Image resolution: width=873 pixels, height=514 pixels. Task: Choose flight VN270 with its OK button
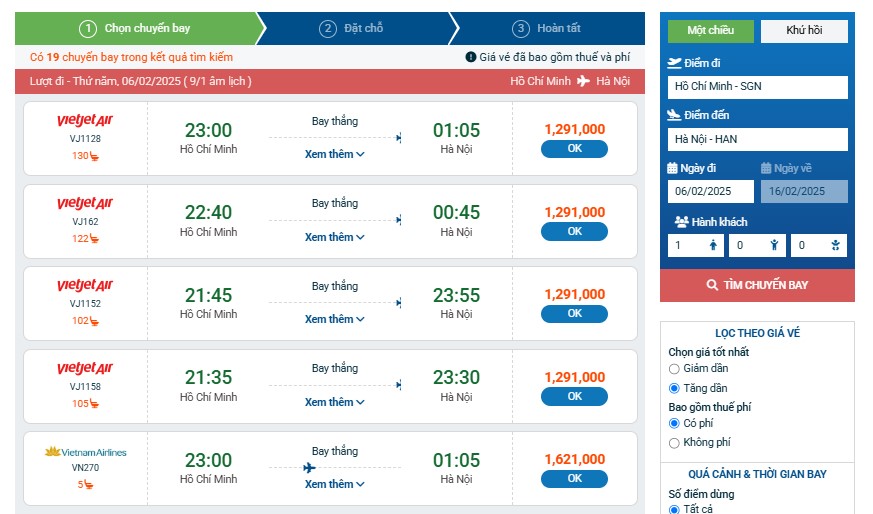tap(574, 478)
